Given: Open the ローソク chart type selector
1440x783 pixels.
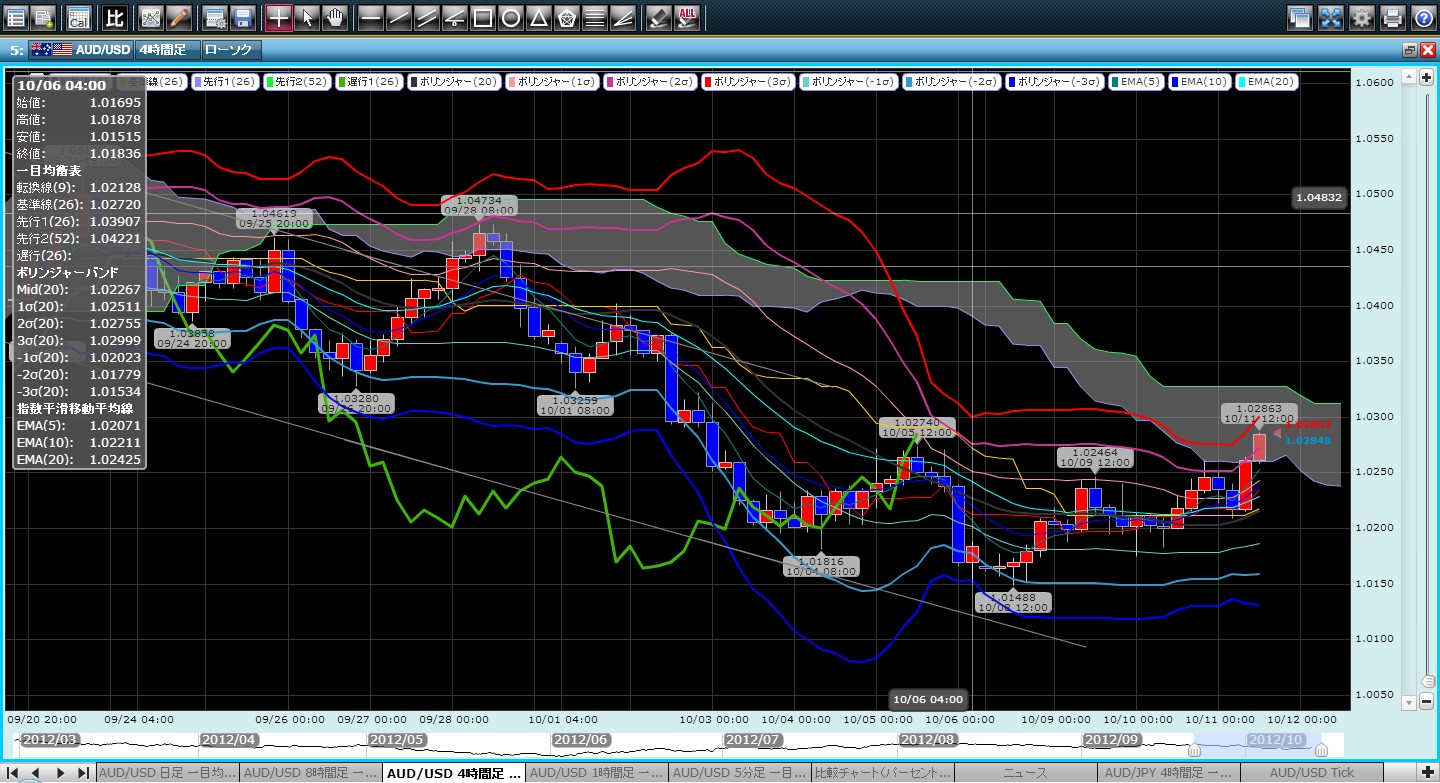Looking at the screenshot, I should (229, 49).
